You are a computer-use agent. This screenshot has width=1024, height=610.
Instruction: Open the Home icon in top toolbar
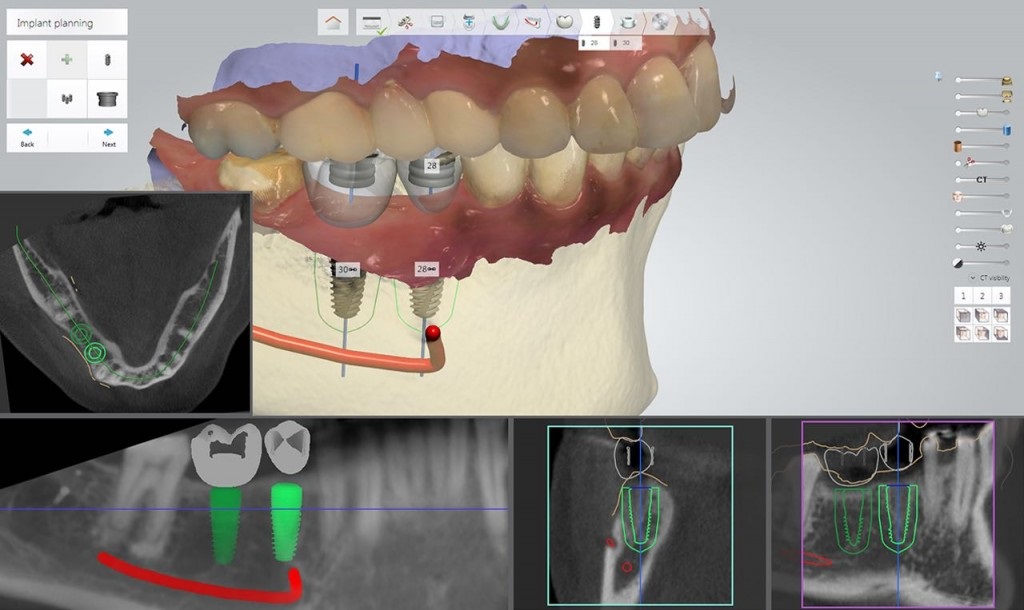333,22
